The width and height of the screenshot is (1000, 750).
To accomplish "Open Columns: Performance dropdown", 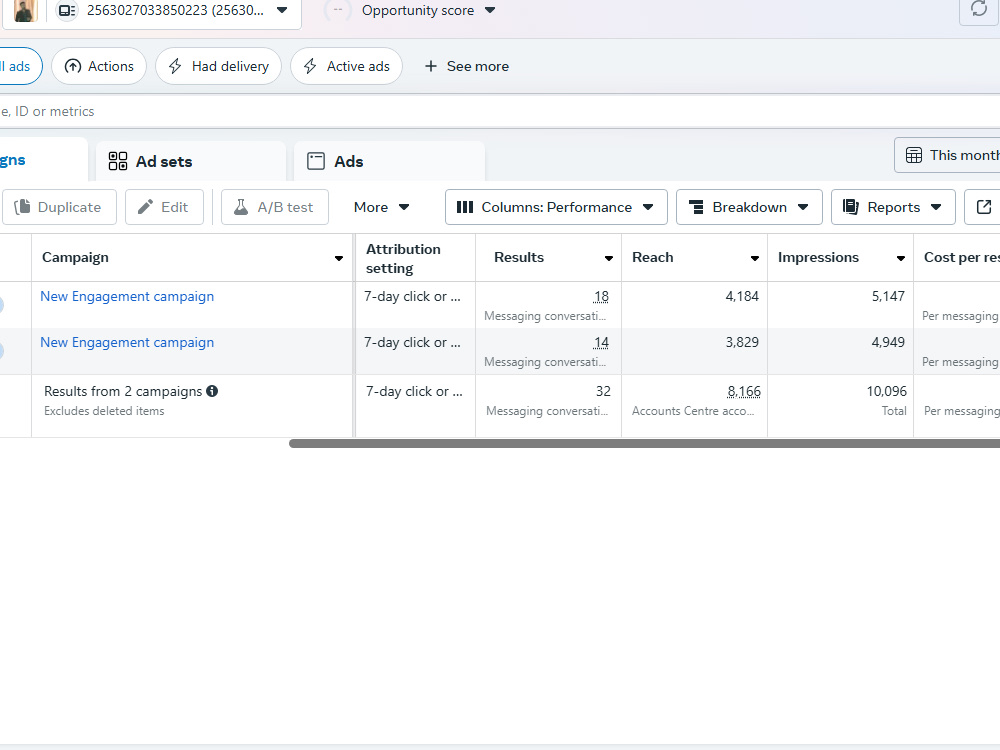I will 556,207.
